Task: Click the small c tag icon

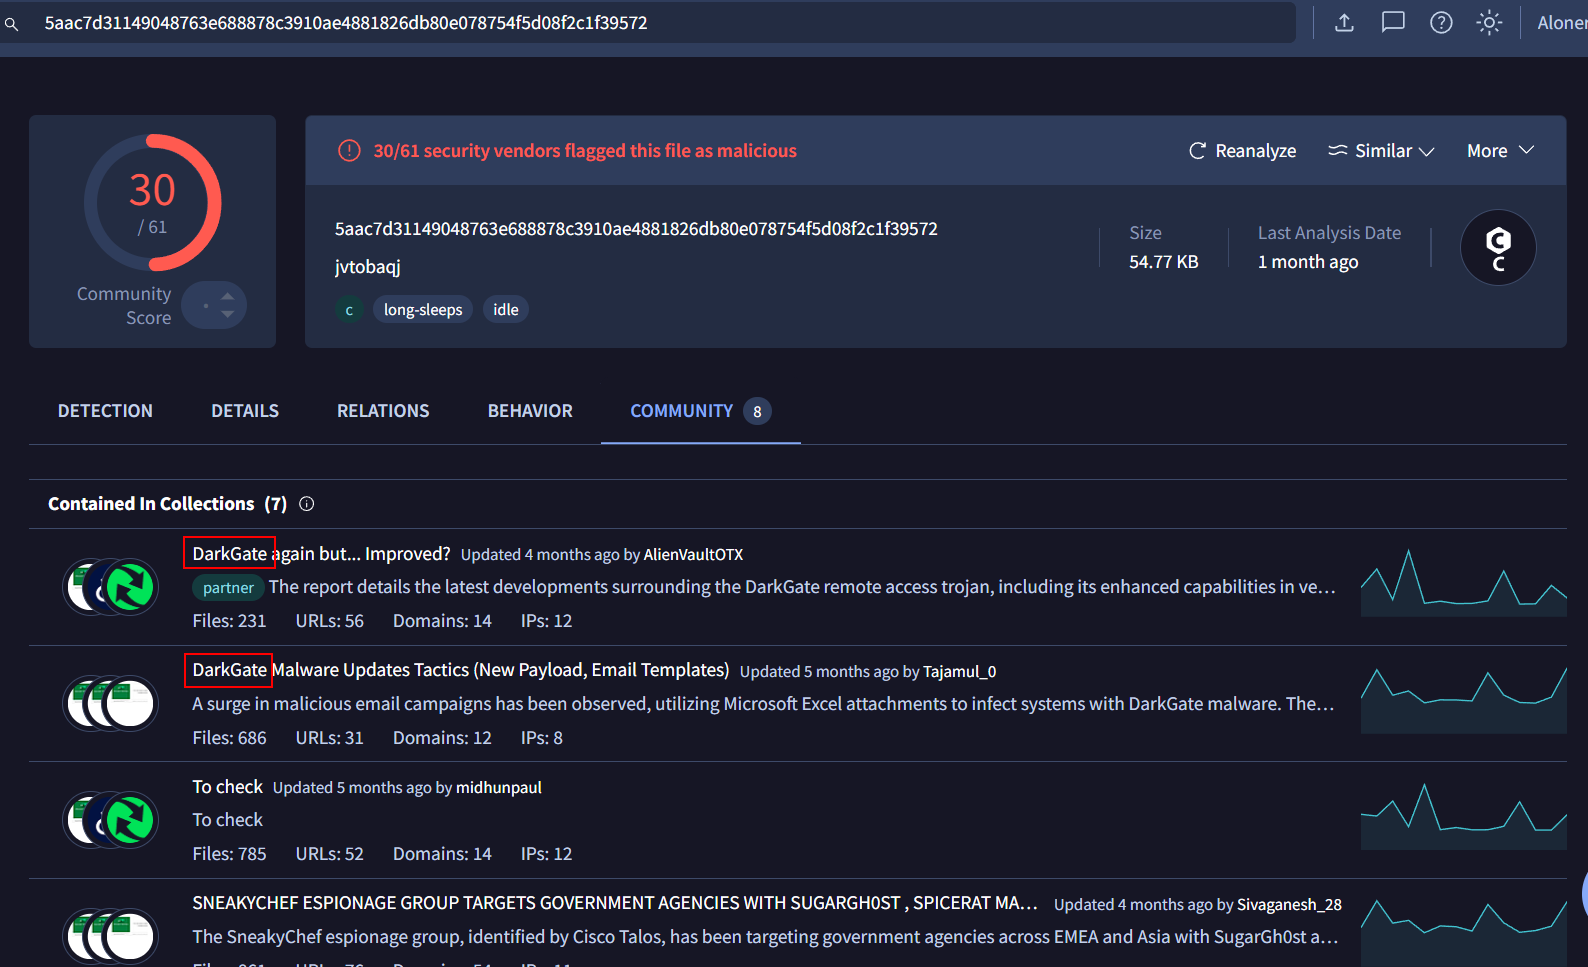Action: (x=349, y=310)
